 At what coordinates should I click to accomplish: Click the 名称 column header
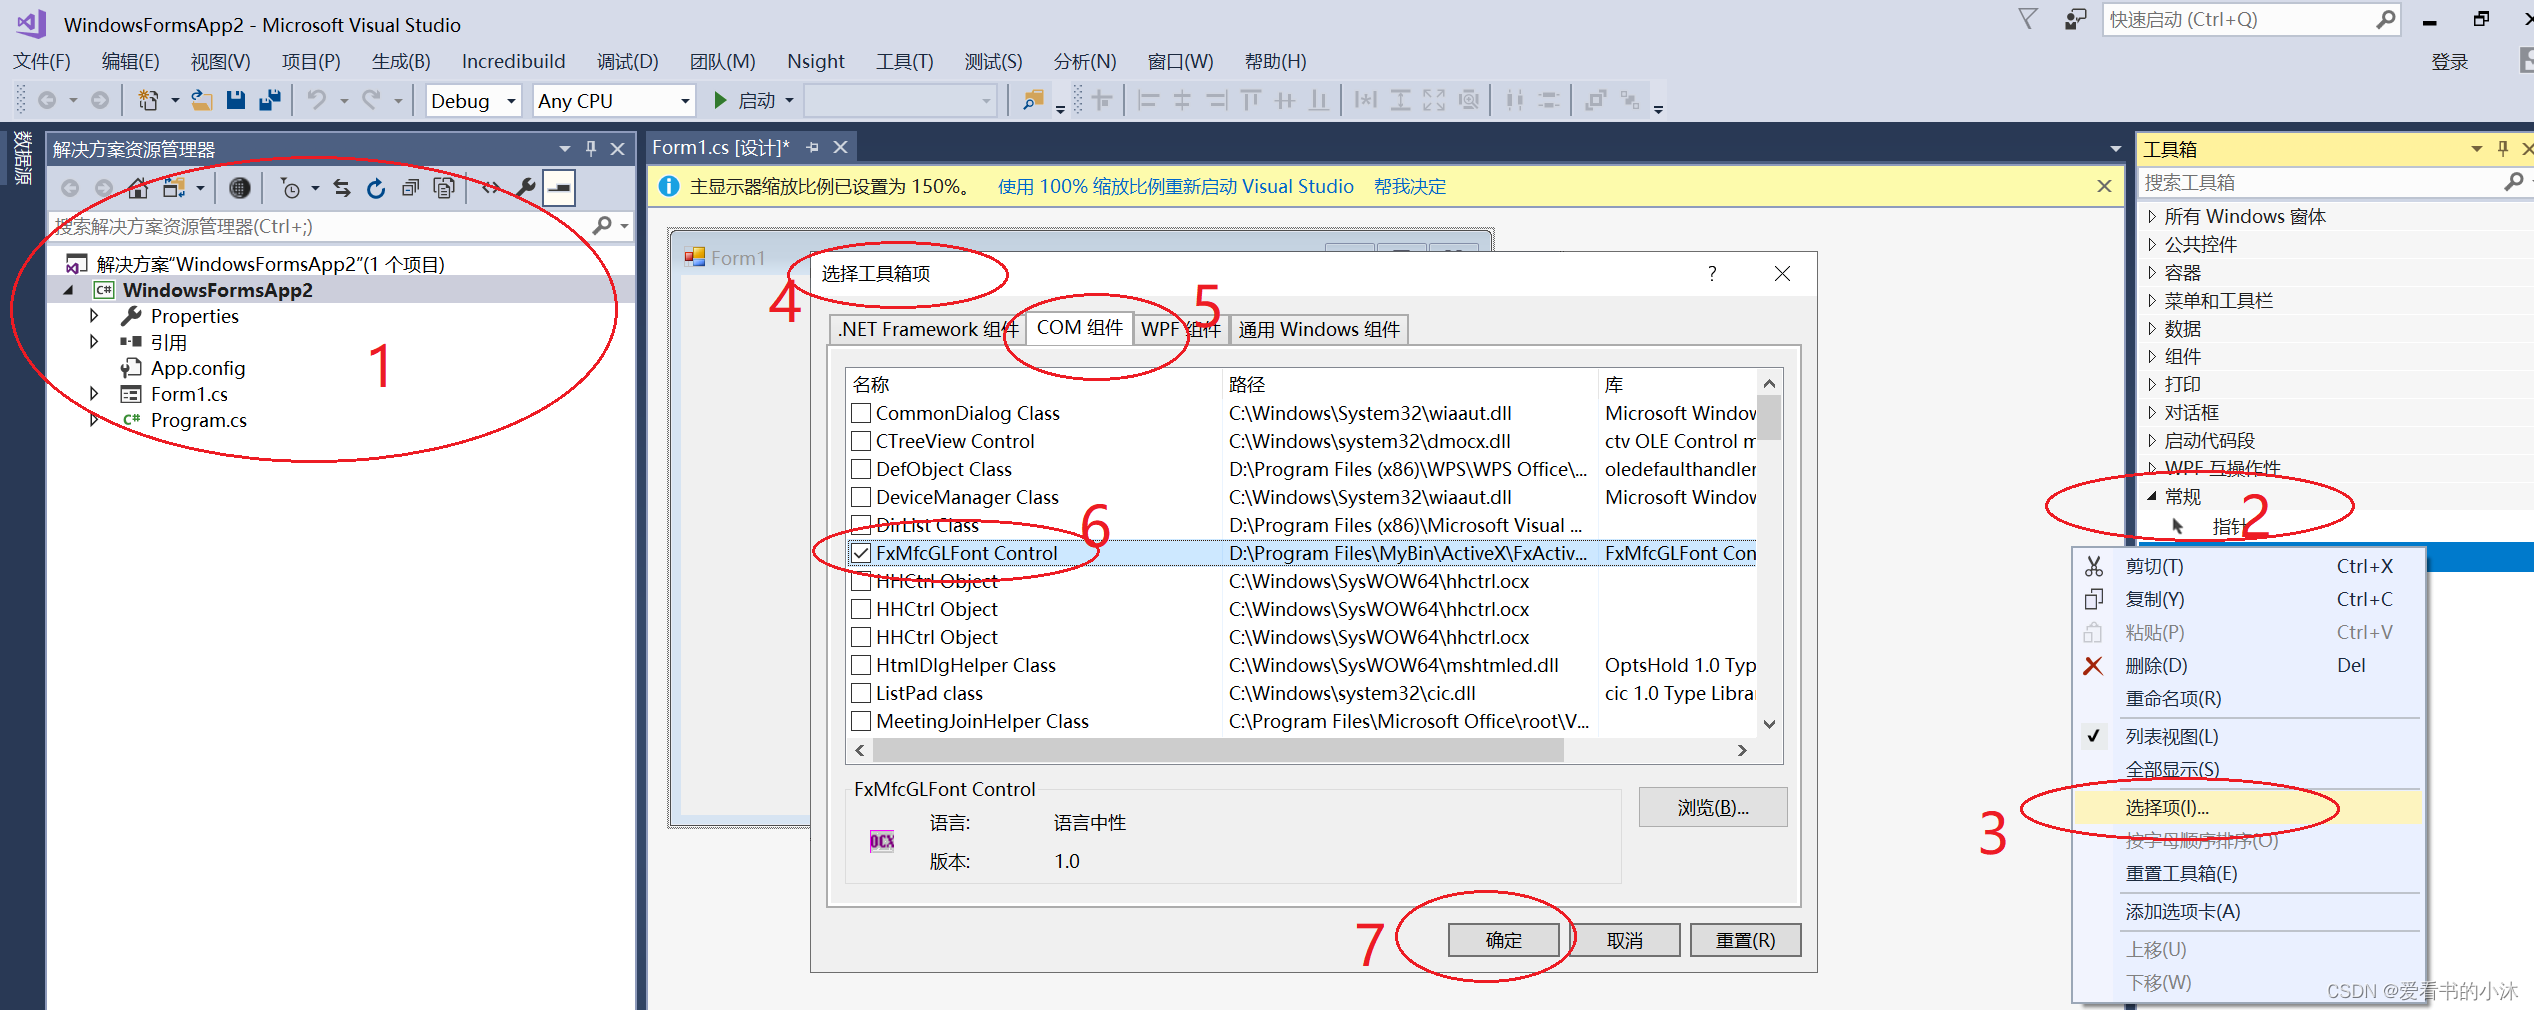coord(1034,384)
